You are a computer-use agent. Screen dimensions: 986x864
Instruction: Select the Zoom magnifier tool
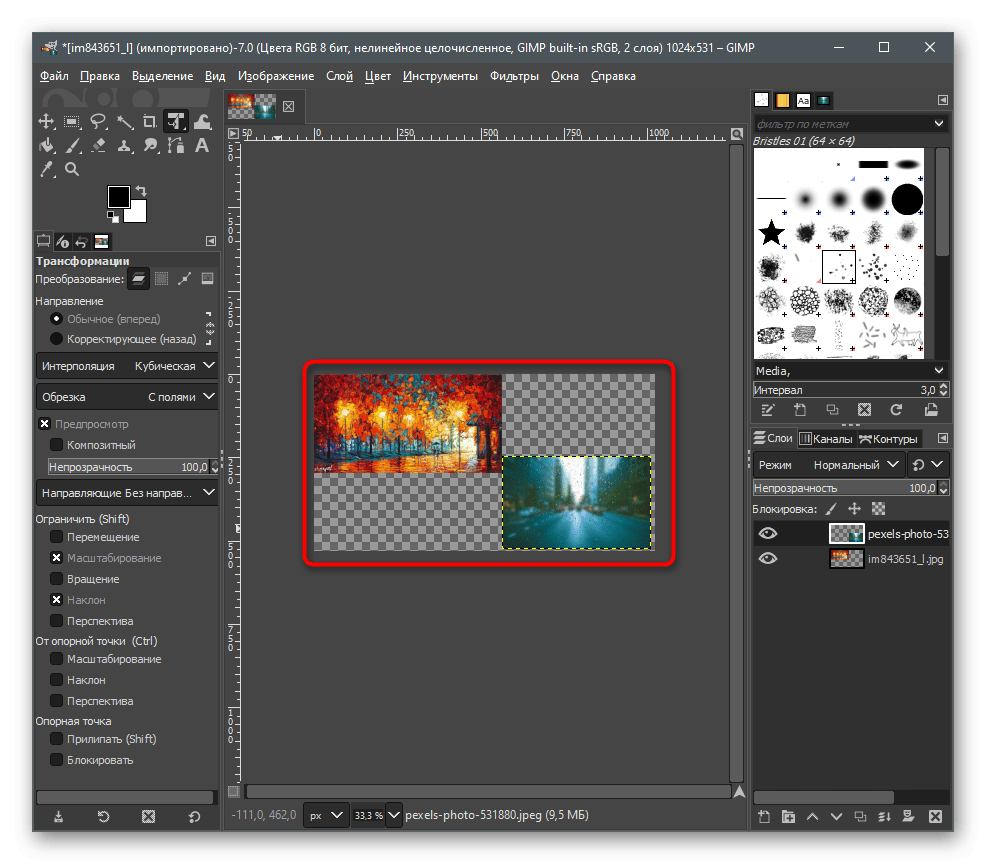72,169
